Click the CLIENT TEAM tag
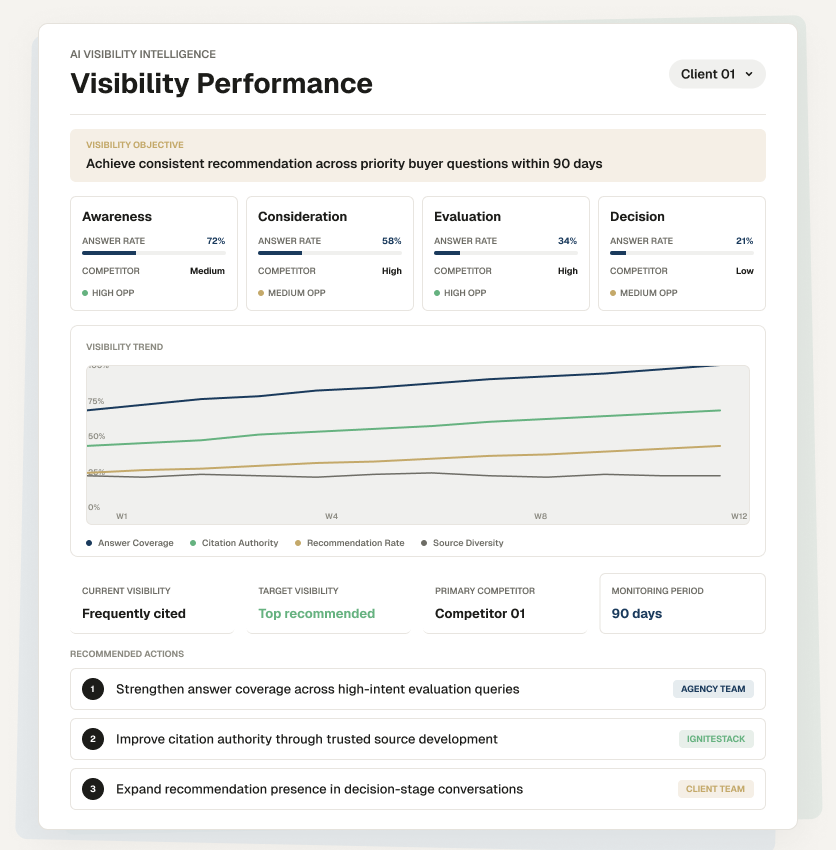 716,789
